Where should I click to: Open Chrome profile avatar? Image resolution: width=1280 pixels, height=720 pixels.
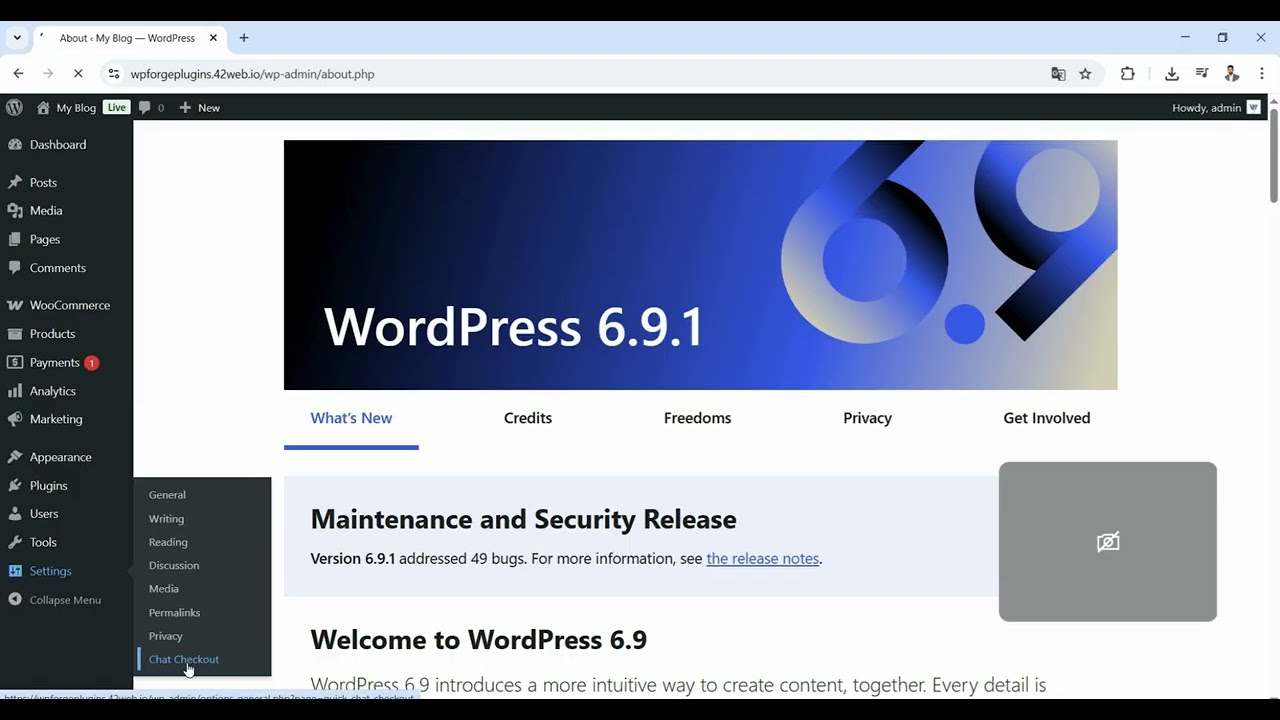[1232, 74]
